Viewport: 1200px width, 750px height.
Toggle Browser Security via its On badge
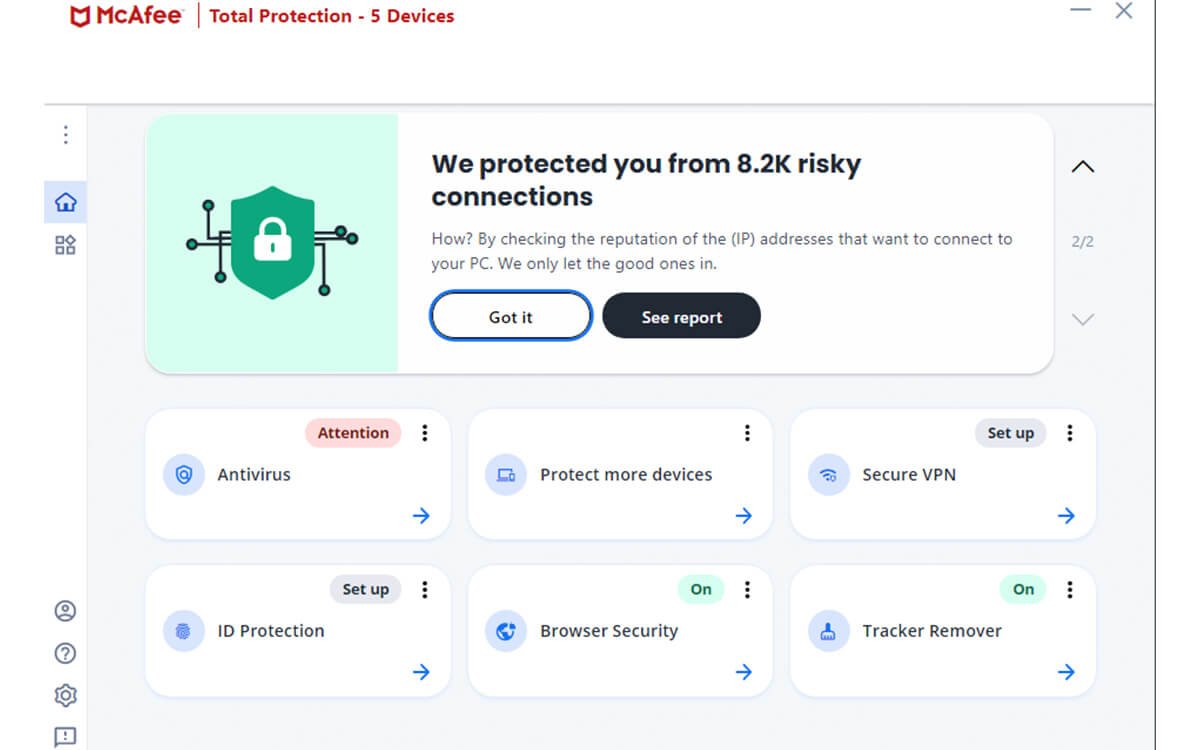(700, 590)
